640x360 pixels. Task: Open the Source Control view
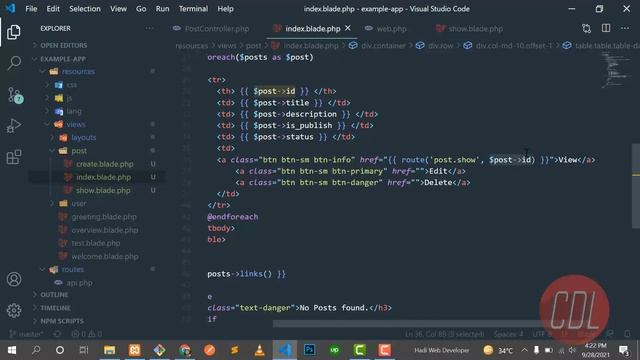coord(15,95)
